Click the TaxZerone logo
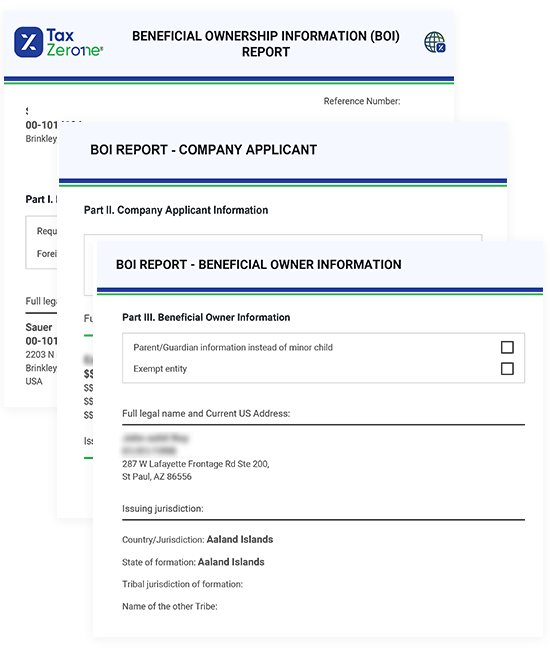 click(x=58, y=42)
